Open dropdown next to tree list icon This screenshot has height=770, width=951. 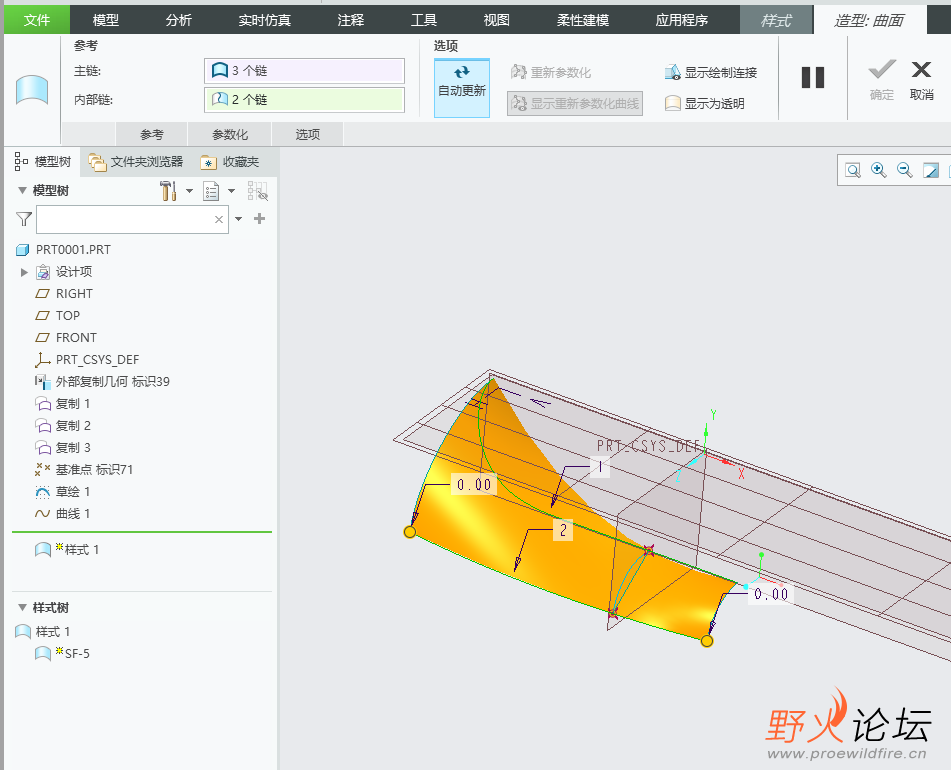point(232,191)
